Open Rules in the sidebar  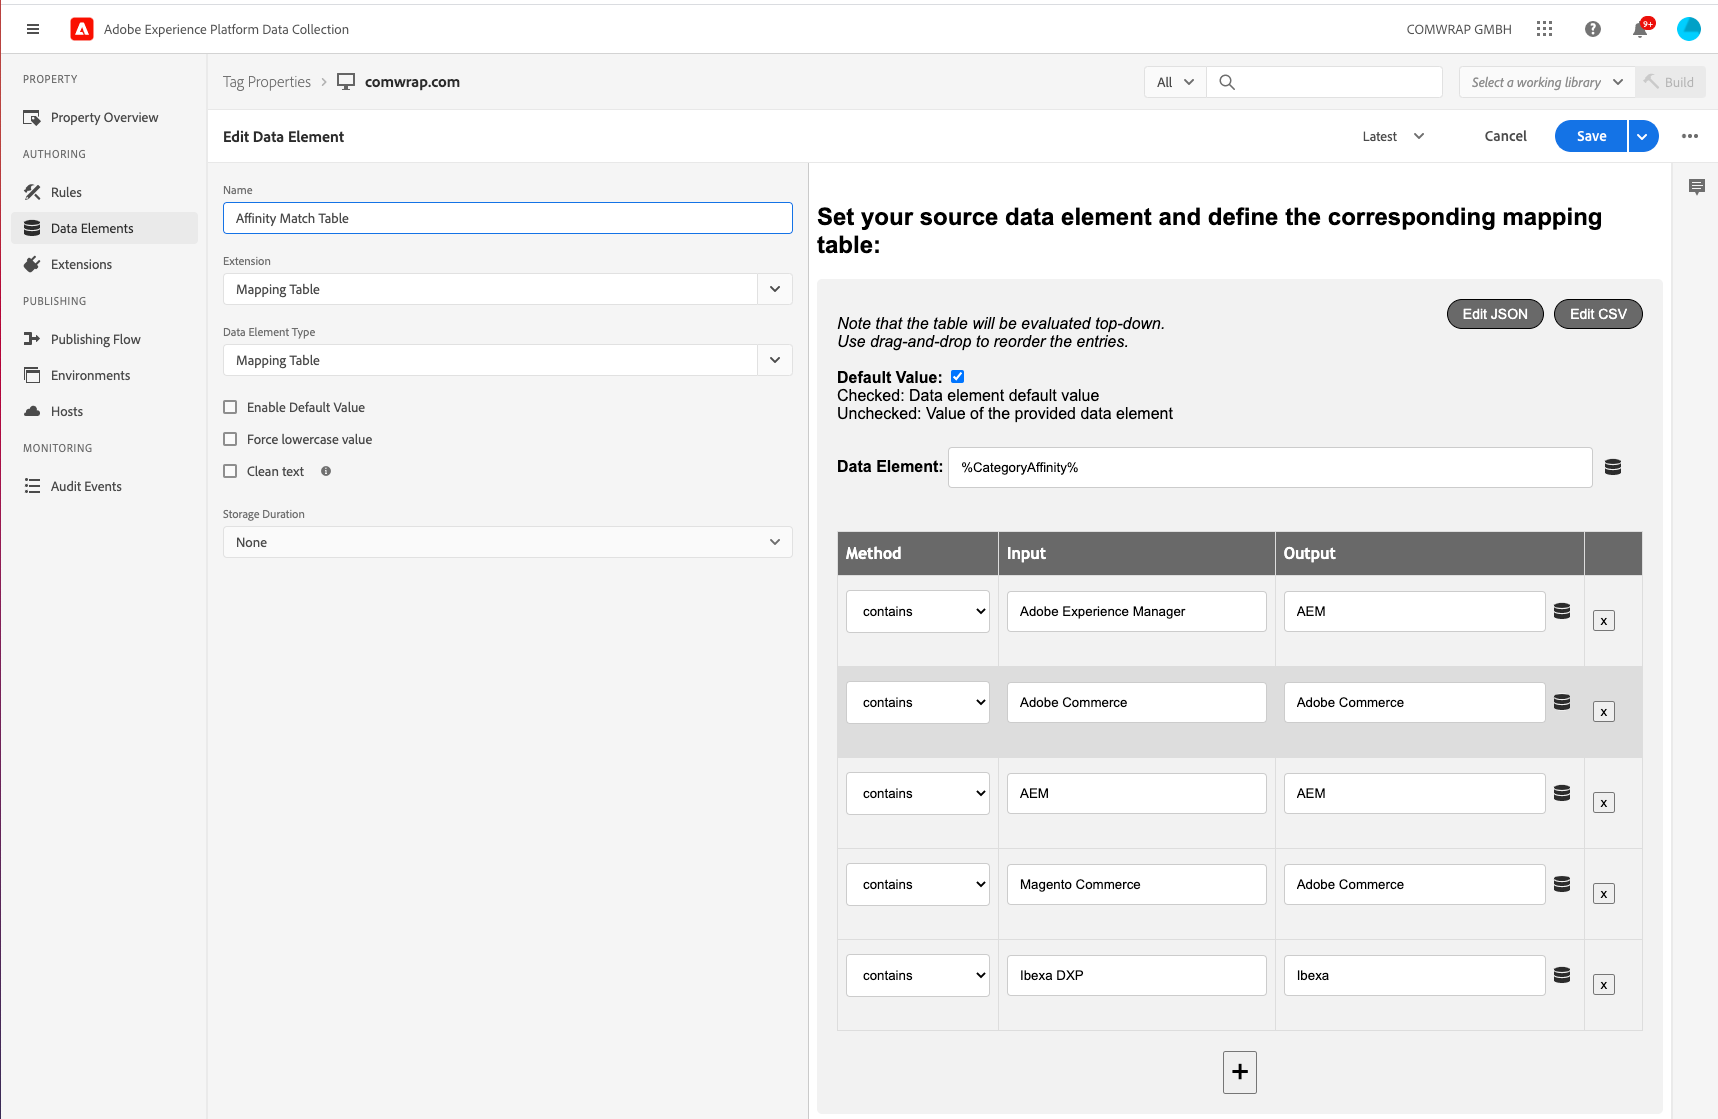pos(104,192)
